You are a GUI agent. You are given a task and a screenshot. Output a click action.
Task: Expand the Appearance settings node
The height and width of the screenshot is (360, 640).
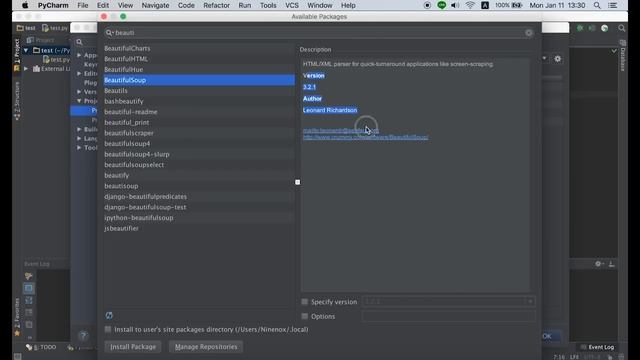pyautogui.click(x=79, y=55)
